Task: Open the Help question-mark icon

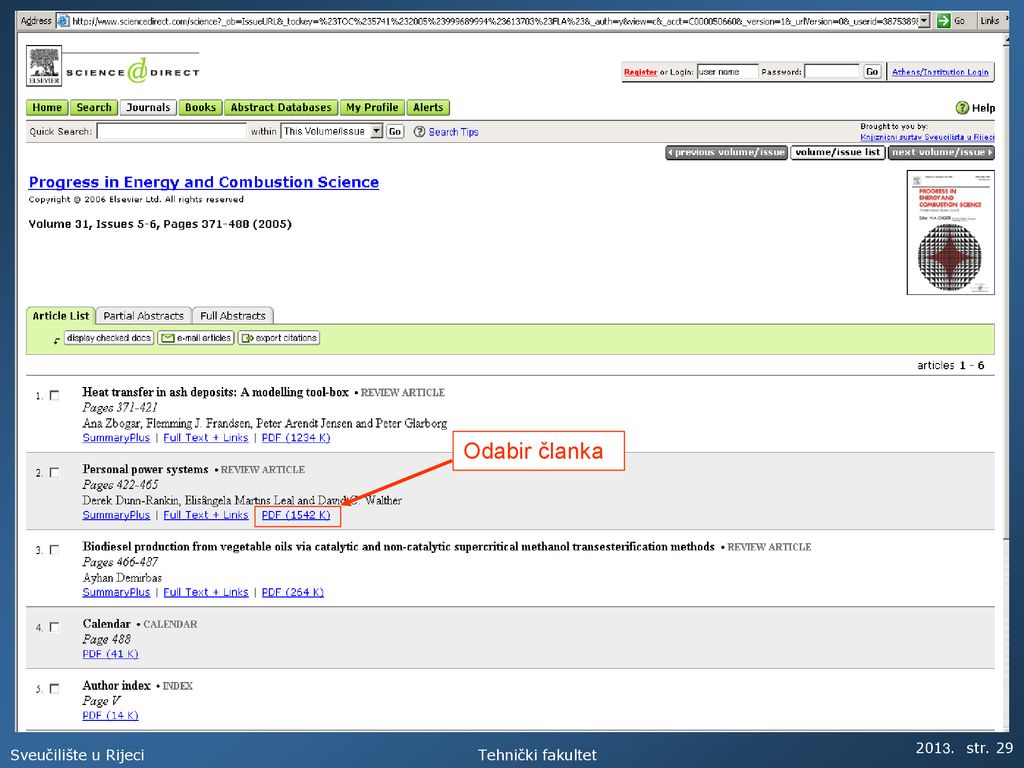Action: [x=962, y=108]
